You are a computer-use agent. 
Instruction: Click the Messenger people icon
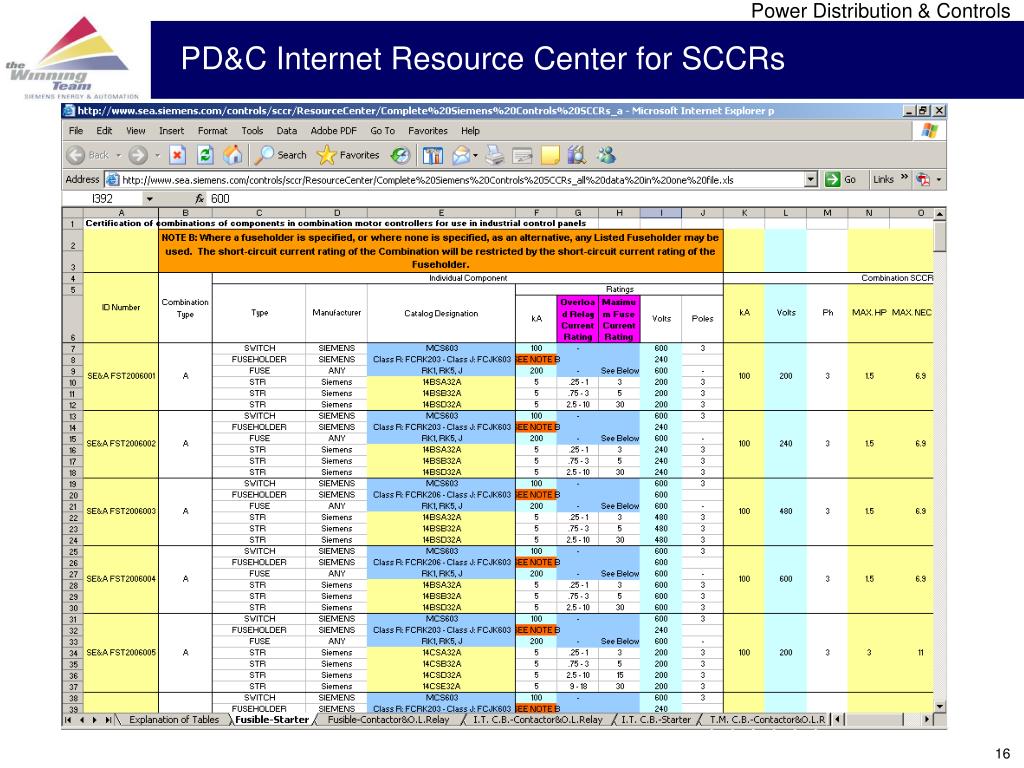(607, 155)
